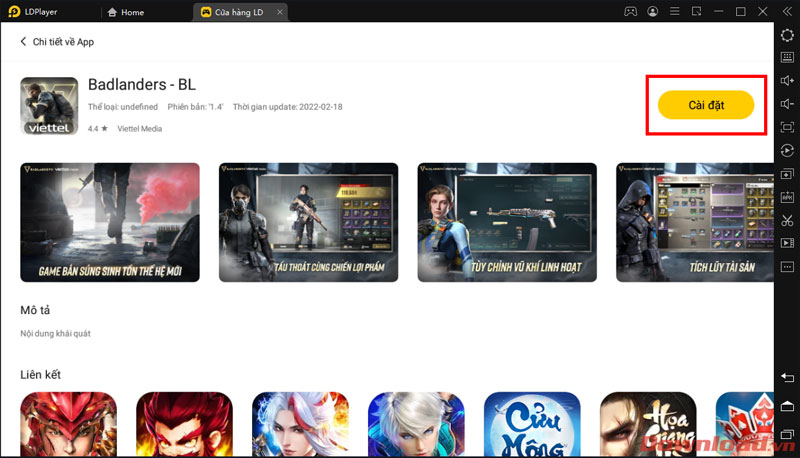Open related game with white-haired swordsman and flames
The height and width of the screenshot is (458, 800).
[301, 424]
